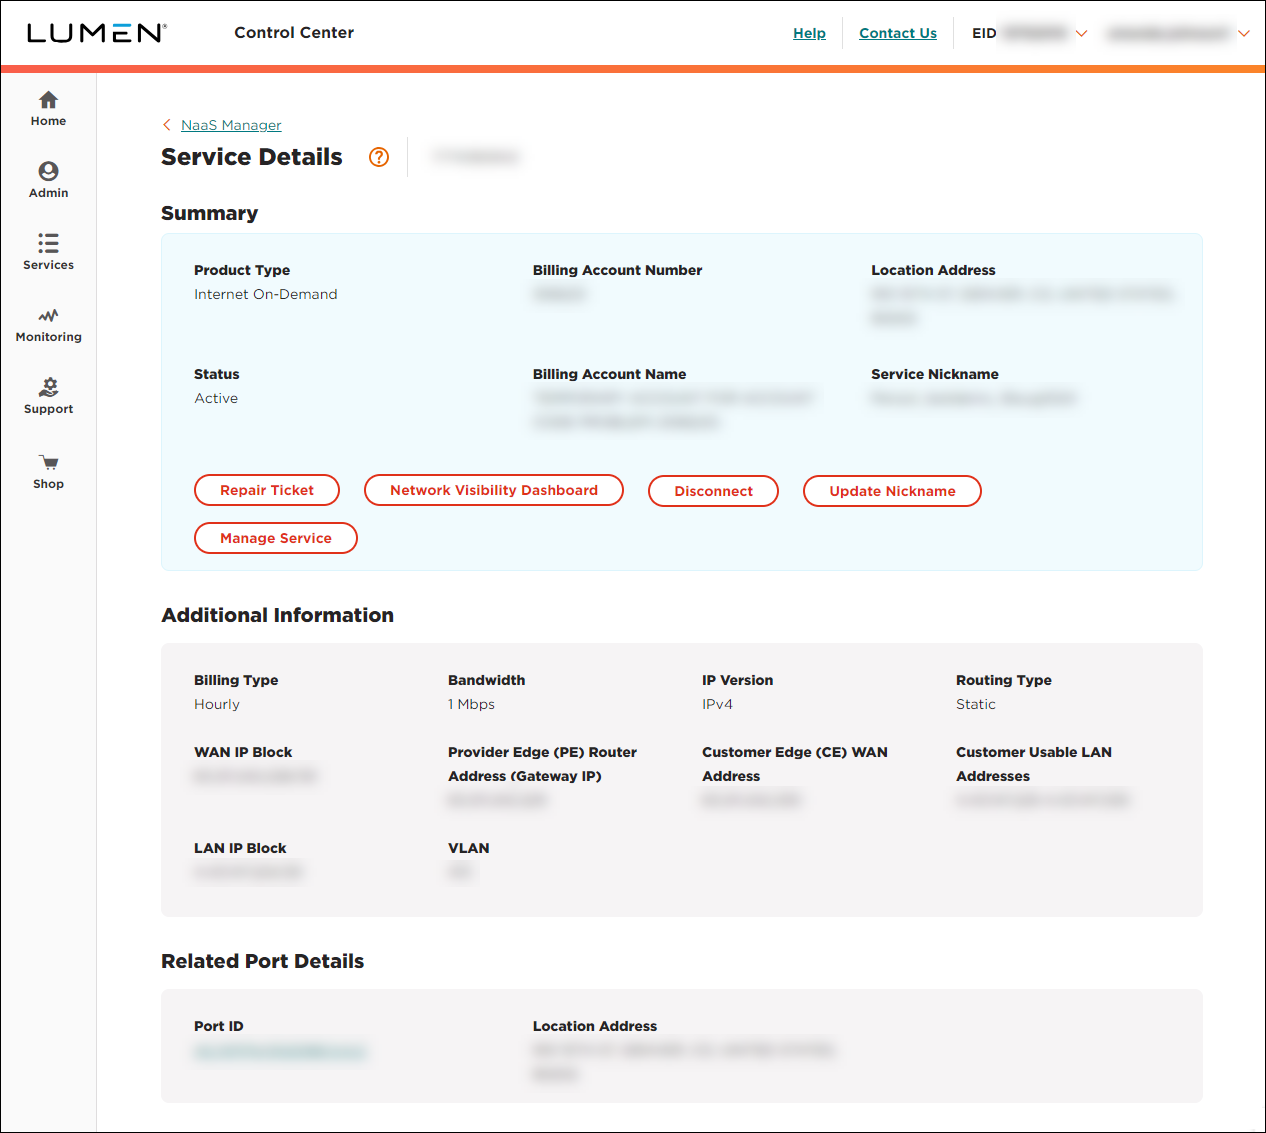
Task: Go back to NaaS Manager link
Action: (x=231, y=125)
